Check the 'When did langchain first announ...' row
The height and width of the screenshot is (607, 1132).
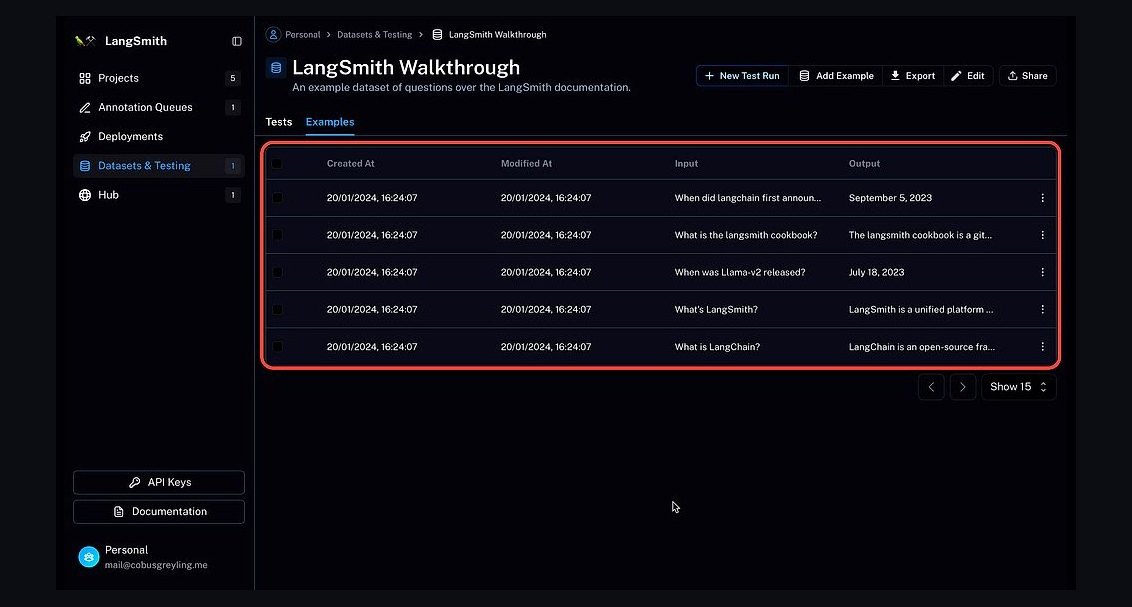(x=277, y=198)
